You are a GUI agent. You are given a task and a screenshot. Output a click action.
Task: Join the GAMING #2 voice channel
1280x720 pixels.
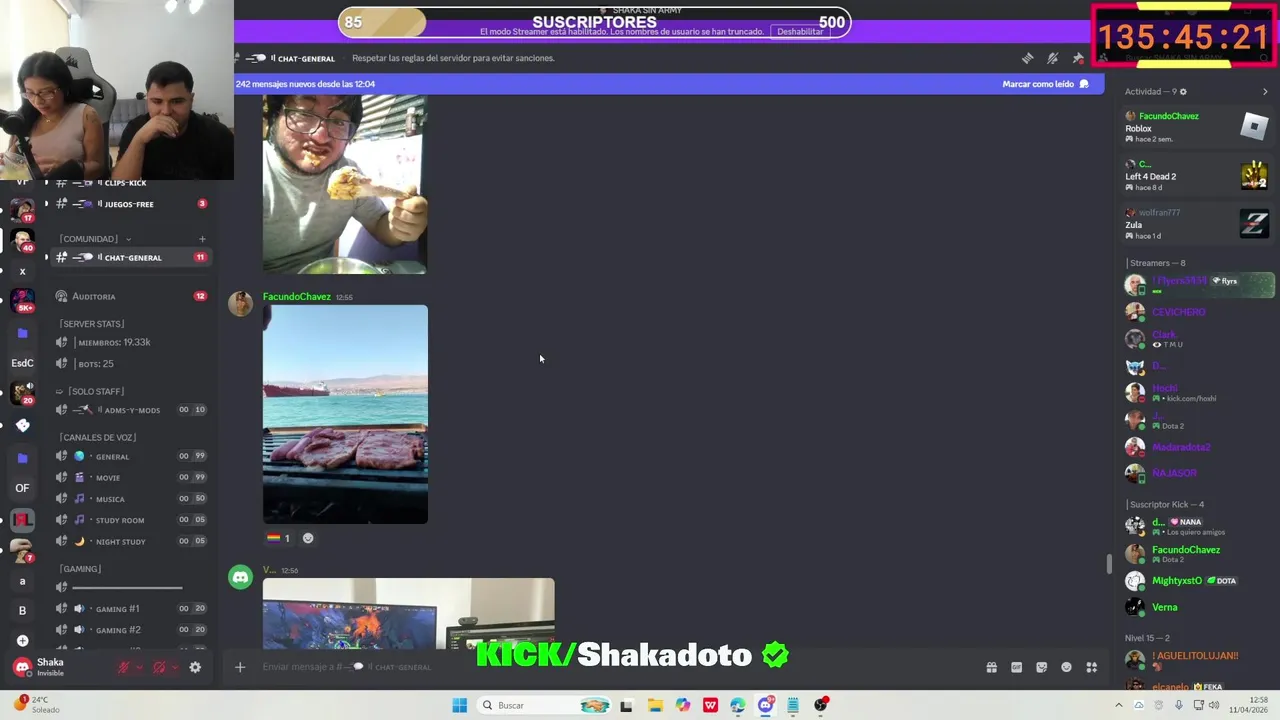[x=130, y=630]
